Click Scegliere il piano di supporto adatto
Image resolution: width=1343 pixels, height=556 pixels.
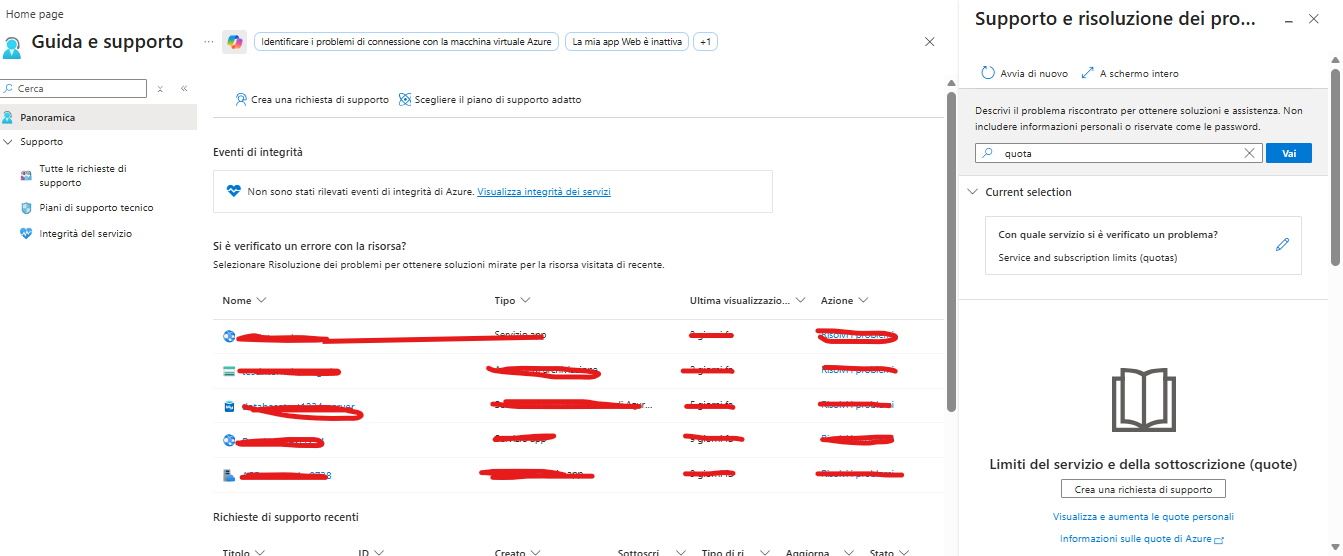pyautogui.click(x=489, y=100)
